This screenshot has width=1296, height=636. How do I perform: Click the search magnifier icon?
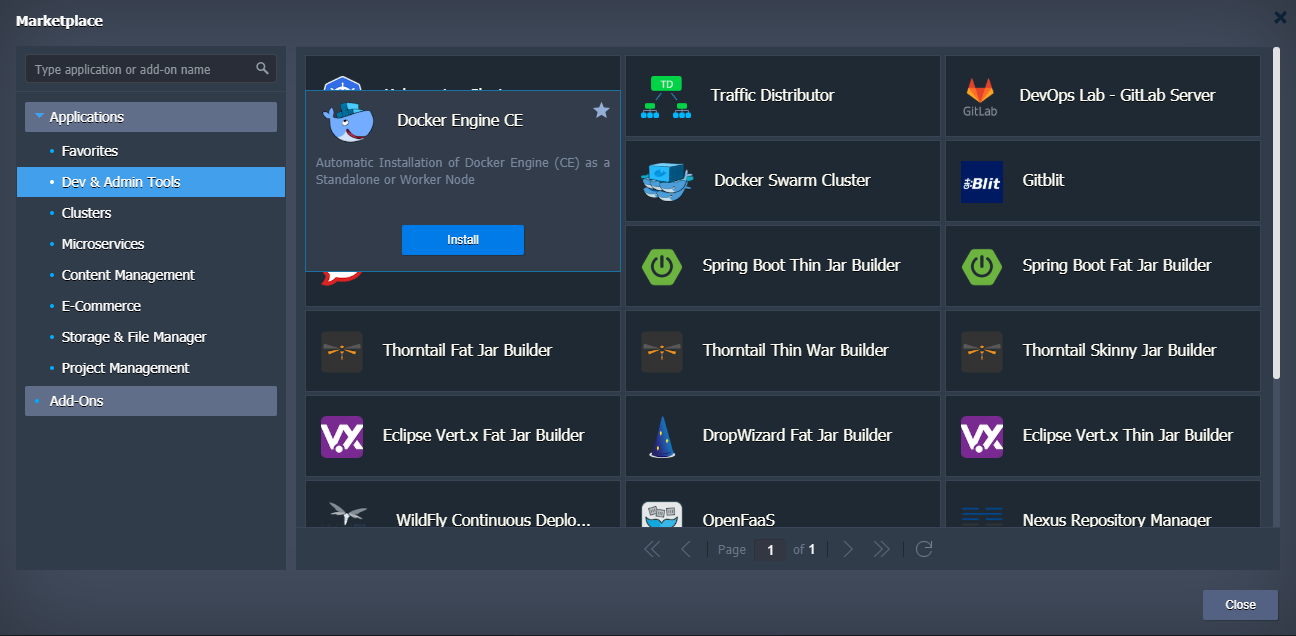pyautogui.click(x=262, y=69)
